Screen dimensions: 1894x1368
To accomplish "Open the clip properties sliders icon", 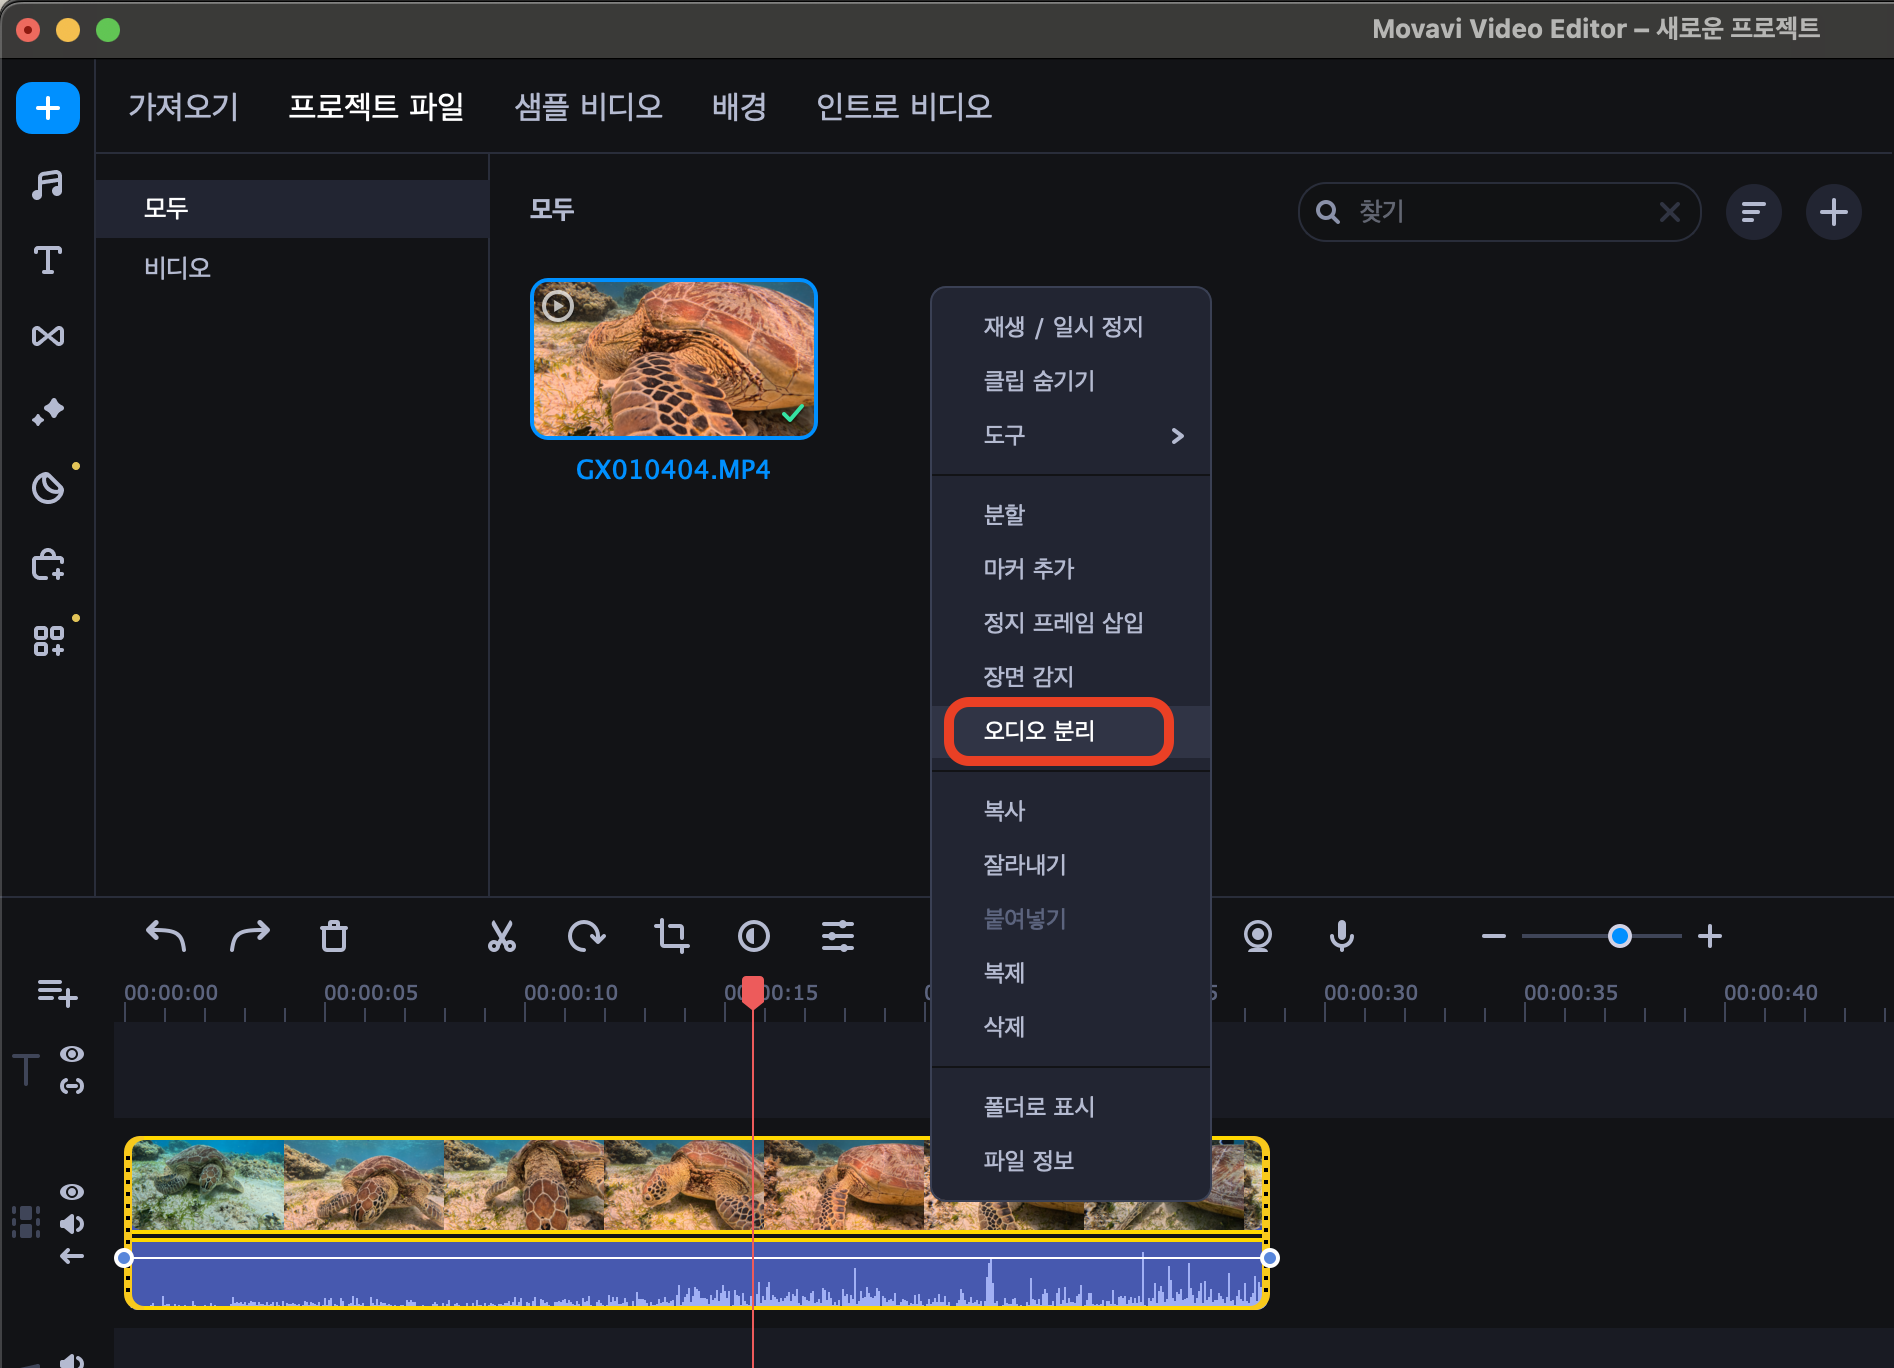I will [x=838, y=936].
